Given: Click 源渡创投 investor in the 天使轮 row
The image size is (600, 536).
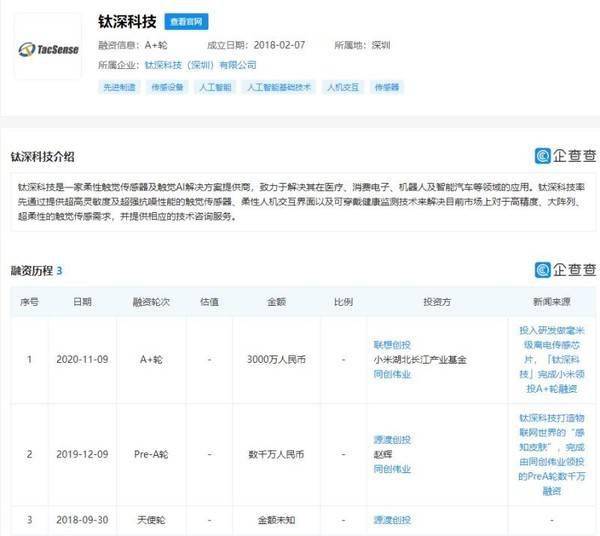Looking at the screenshot, I should (392, 520).
